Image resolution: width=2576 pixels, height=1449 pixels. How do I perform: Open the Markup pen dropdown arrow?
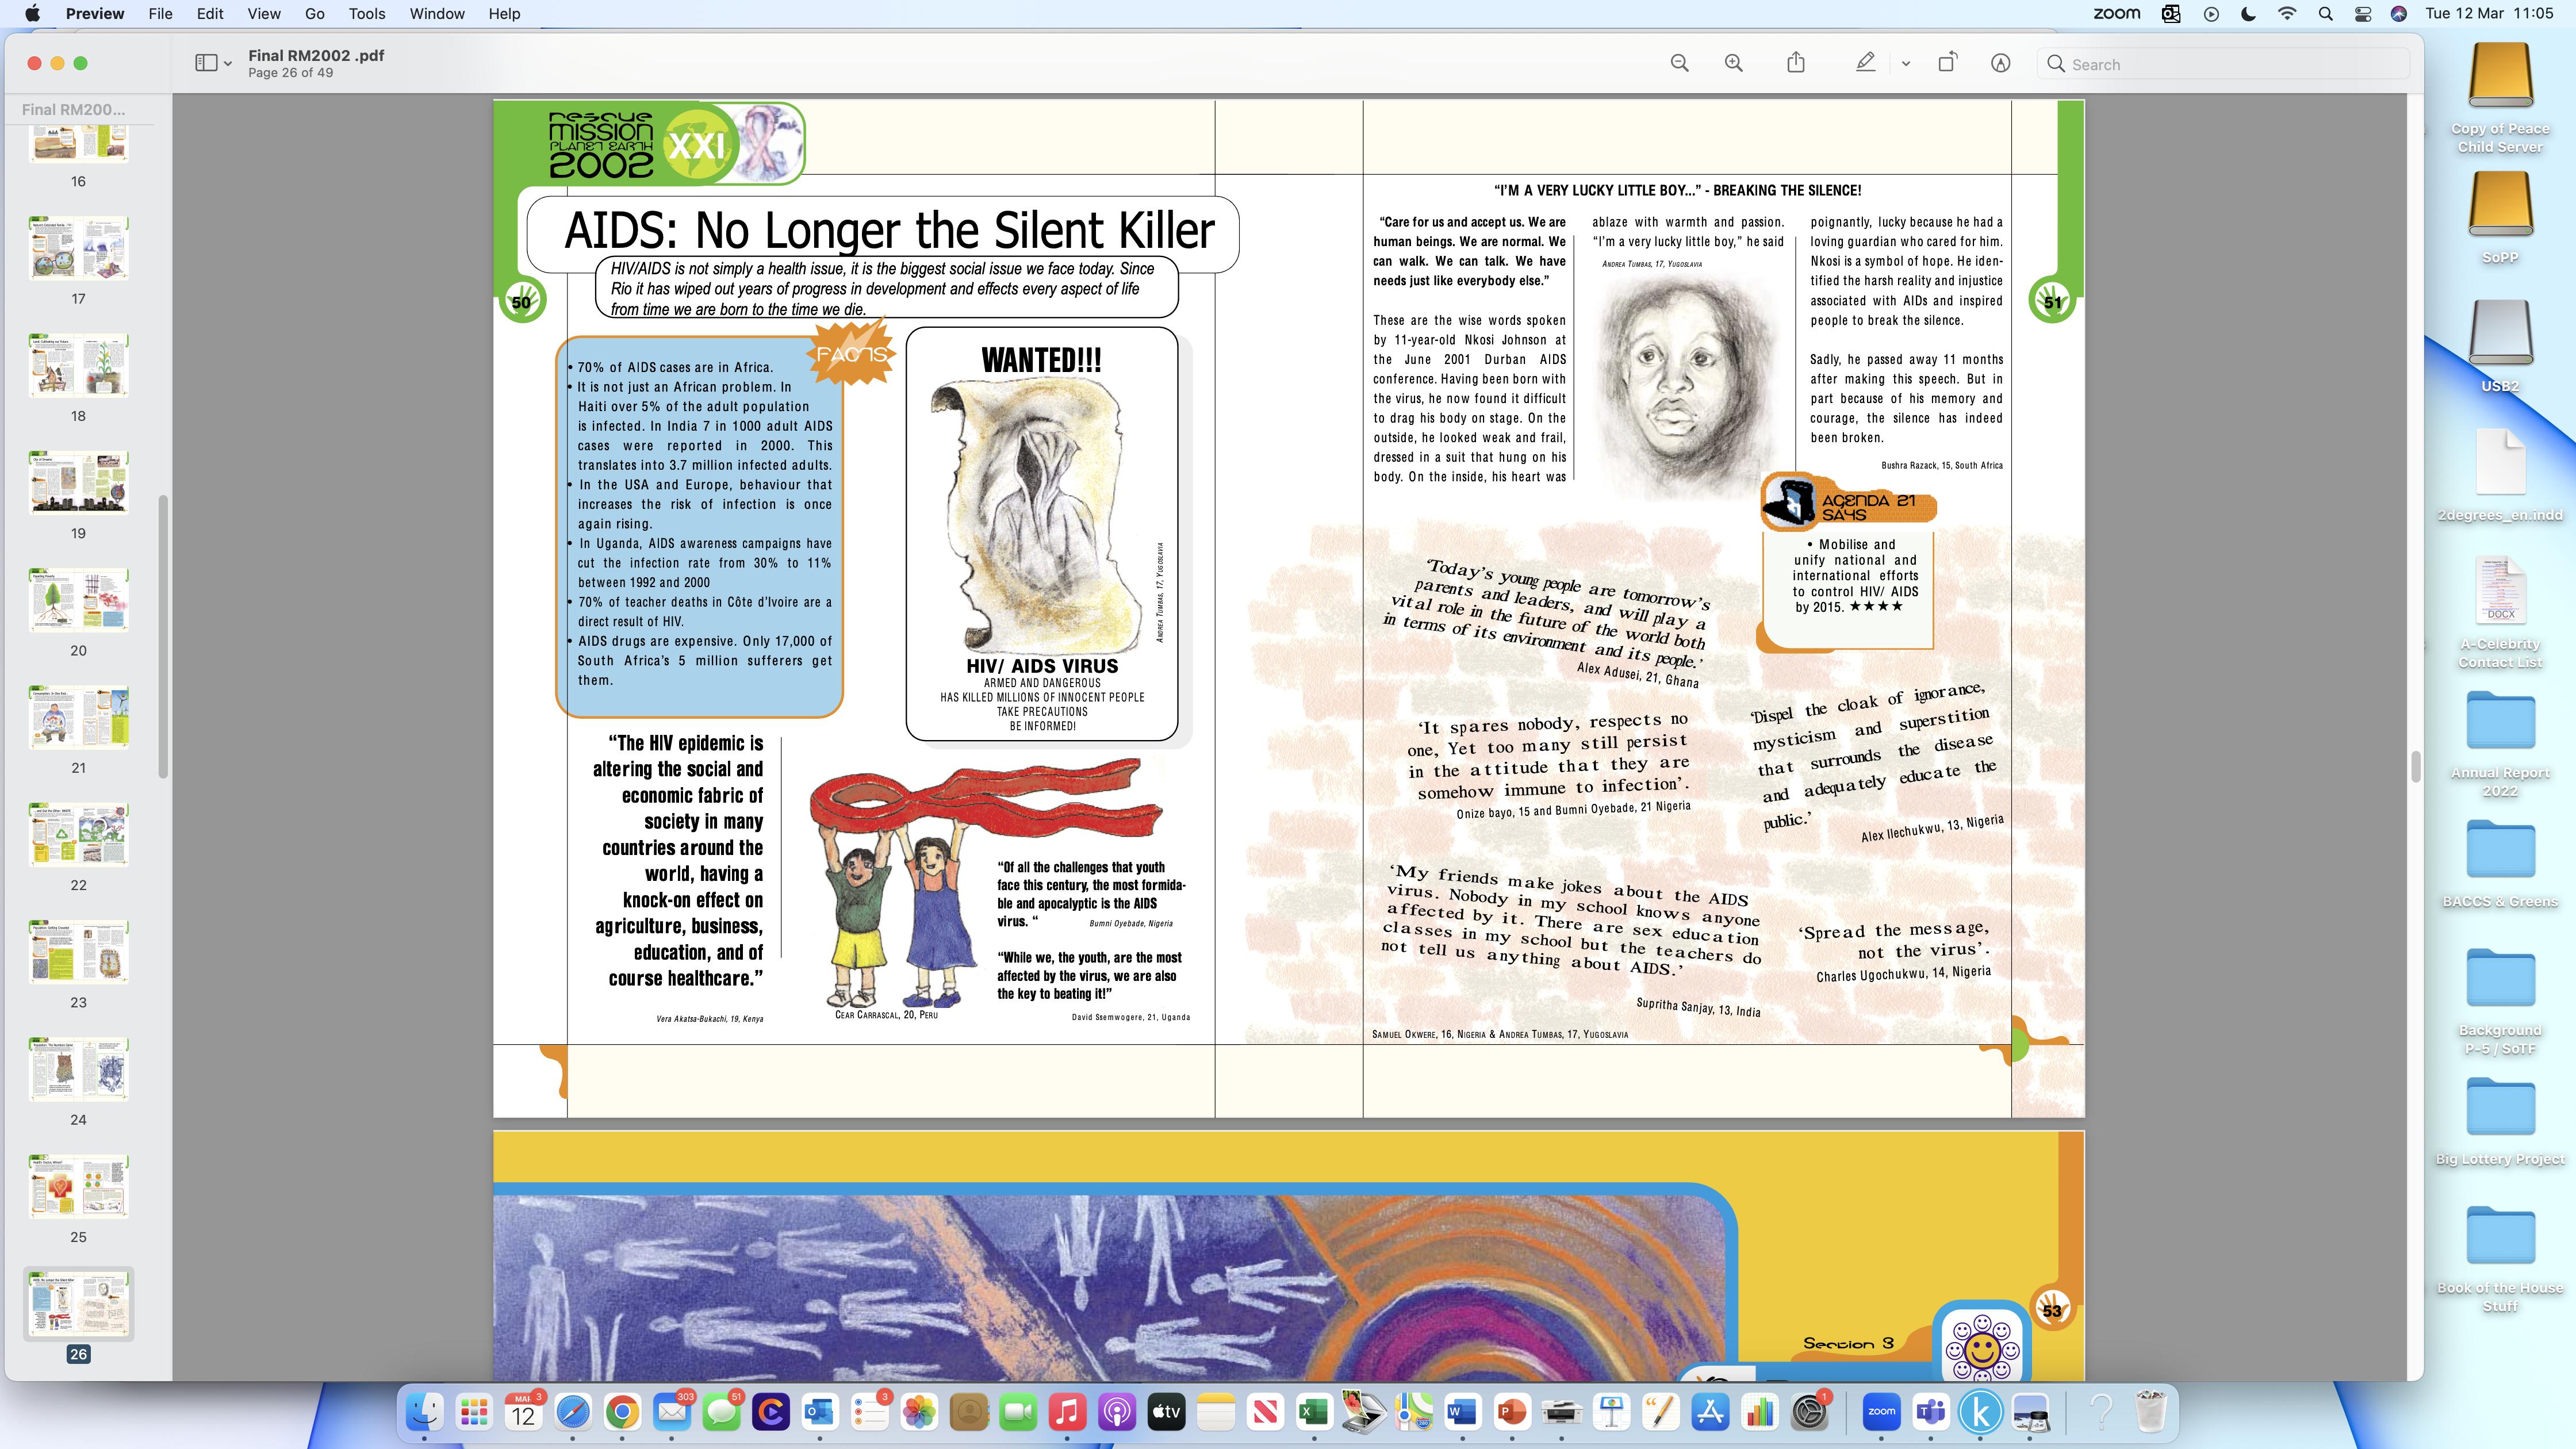tap(1905, 64)
